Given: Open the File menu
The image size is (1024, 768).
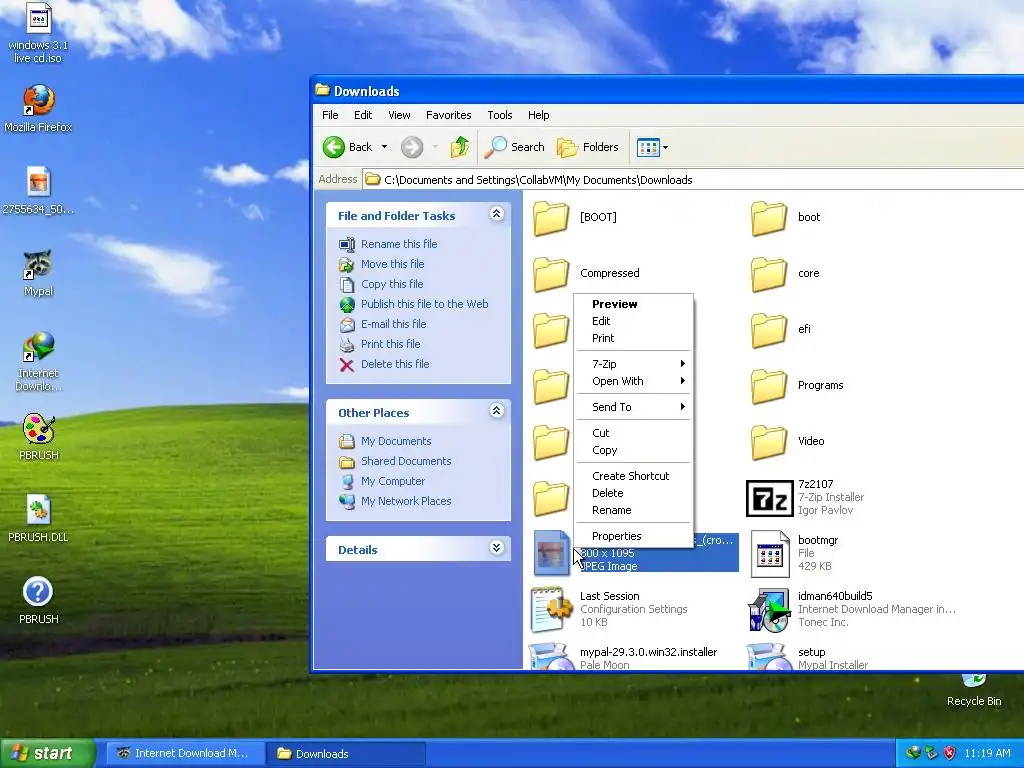Looking at the screenshot, I should [330, 115].
